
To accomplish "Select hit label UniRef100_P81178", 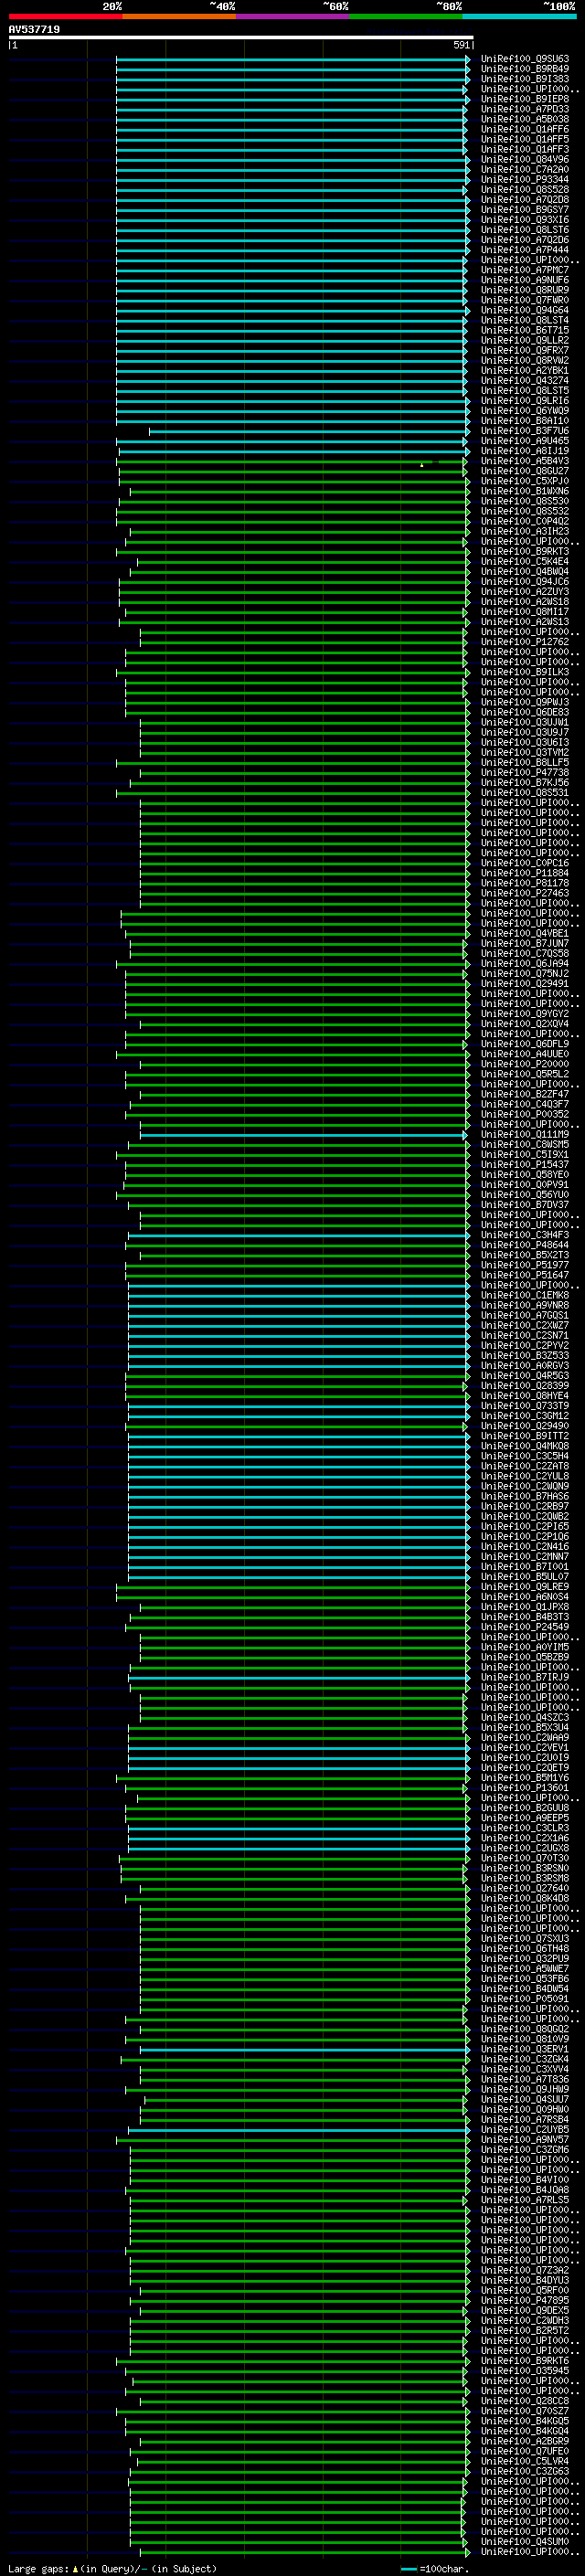I will click(x=525, y=883).
